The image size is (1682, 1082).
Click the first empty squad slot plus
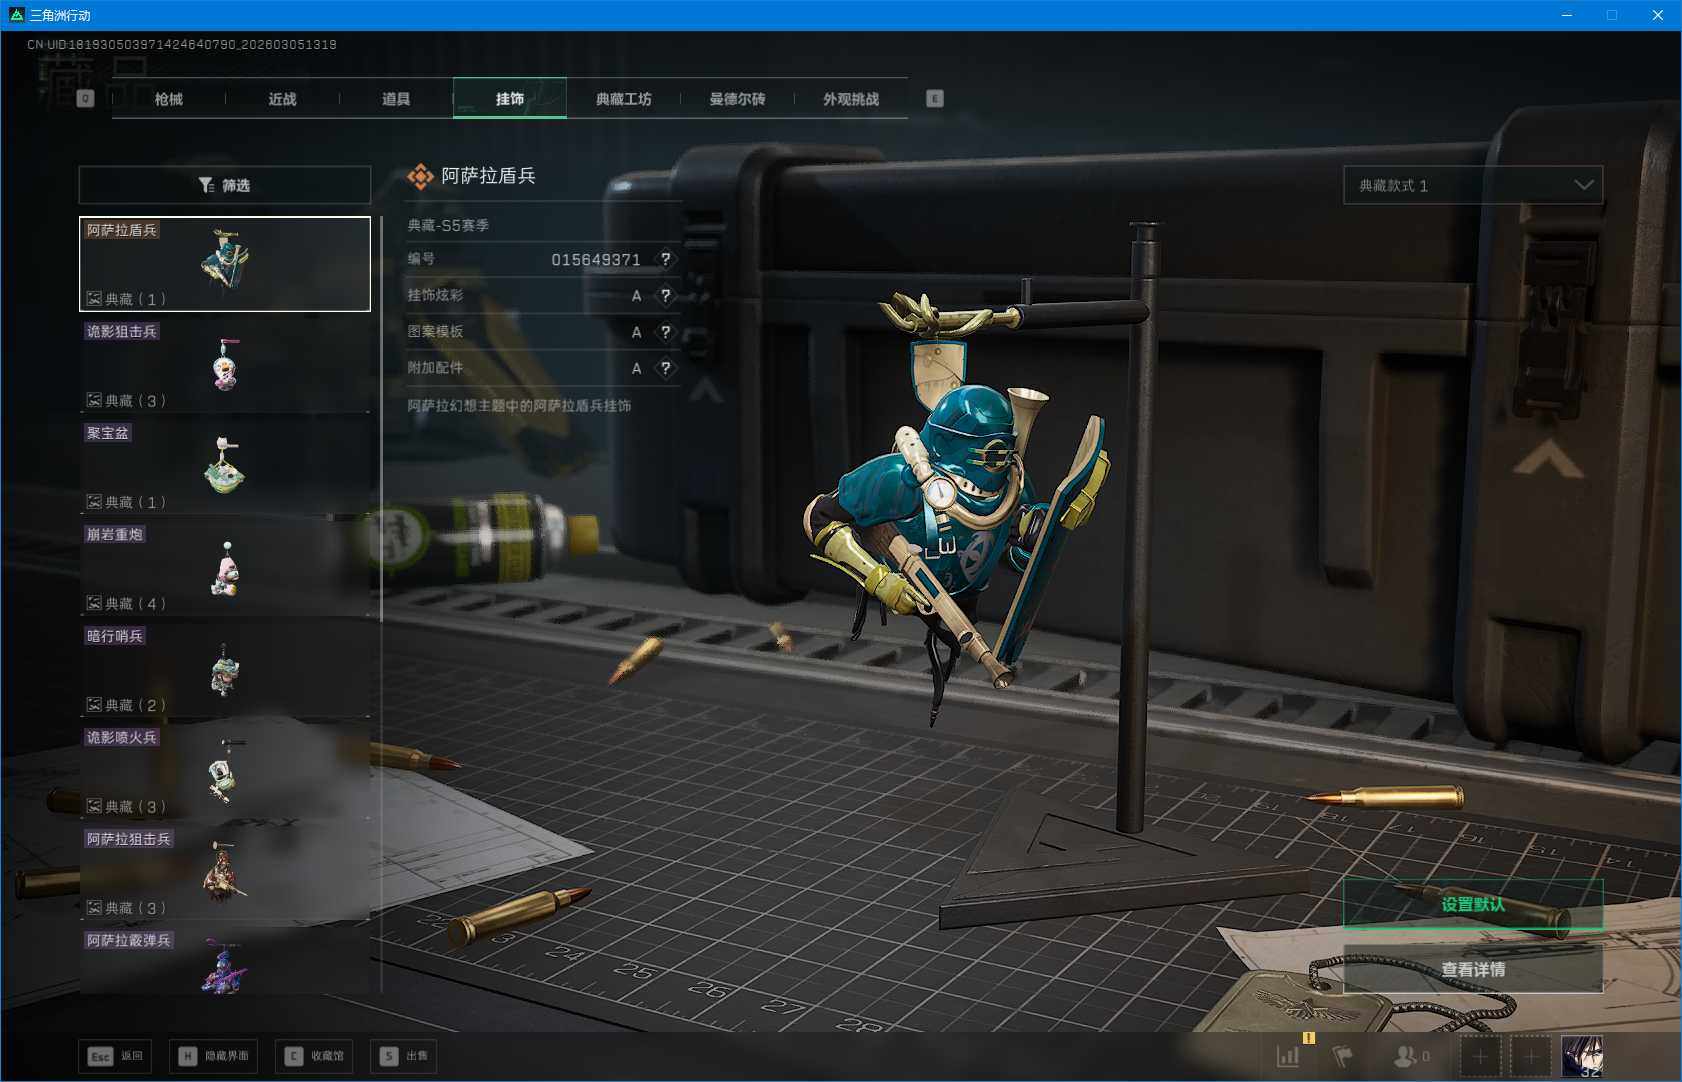point(1480,1056)
